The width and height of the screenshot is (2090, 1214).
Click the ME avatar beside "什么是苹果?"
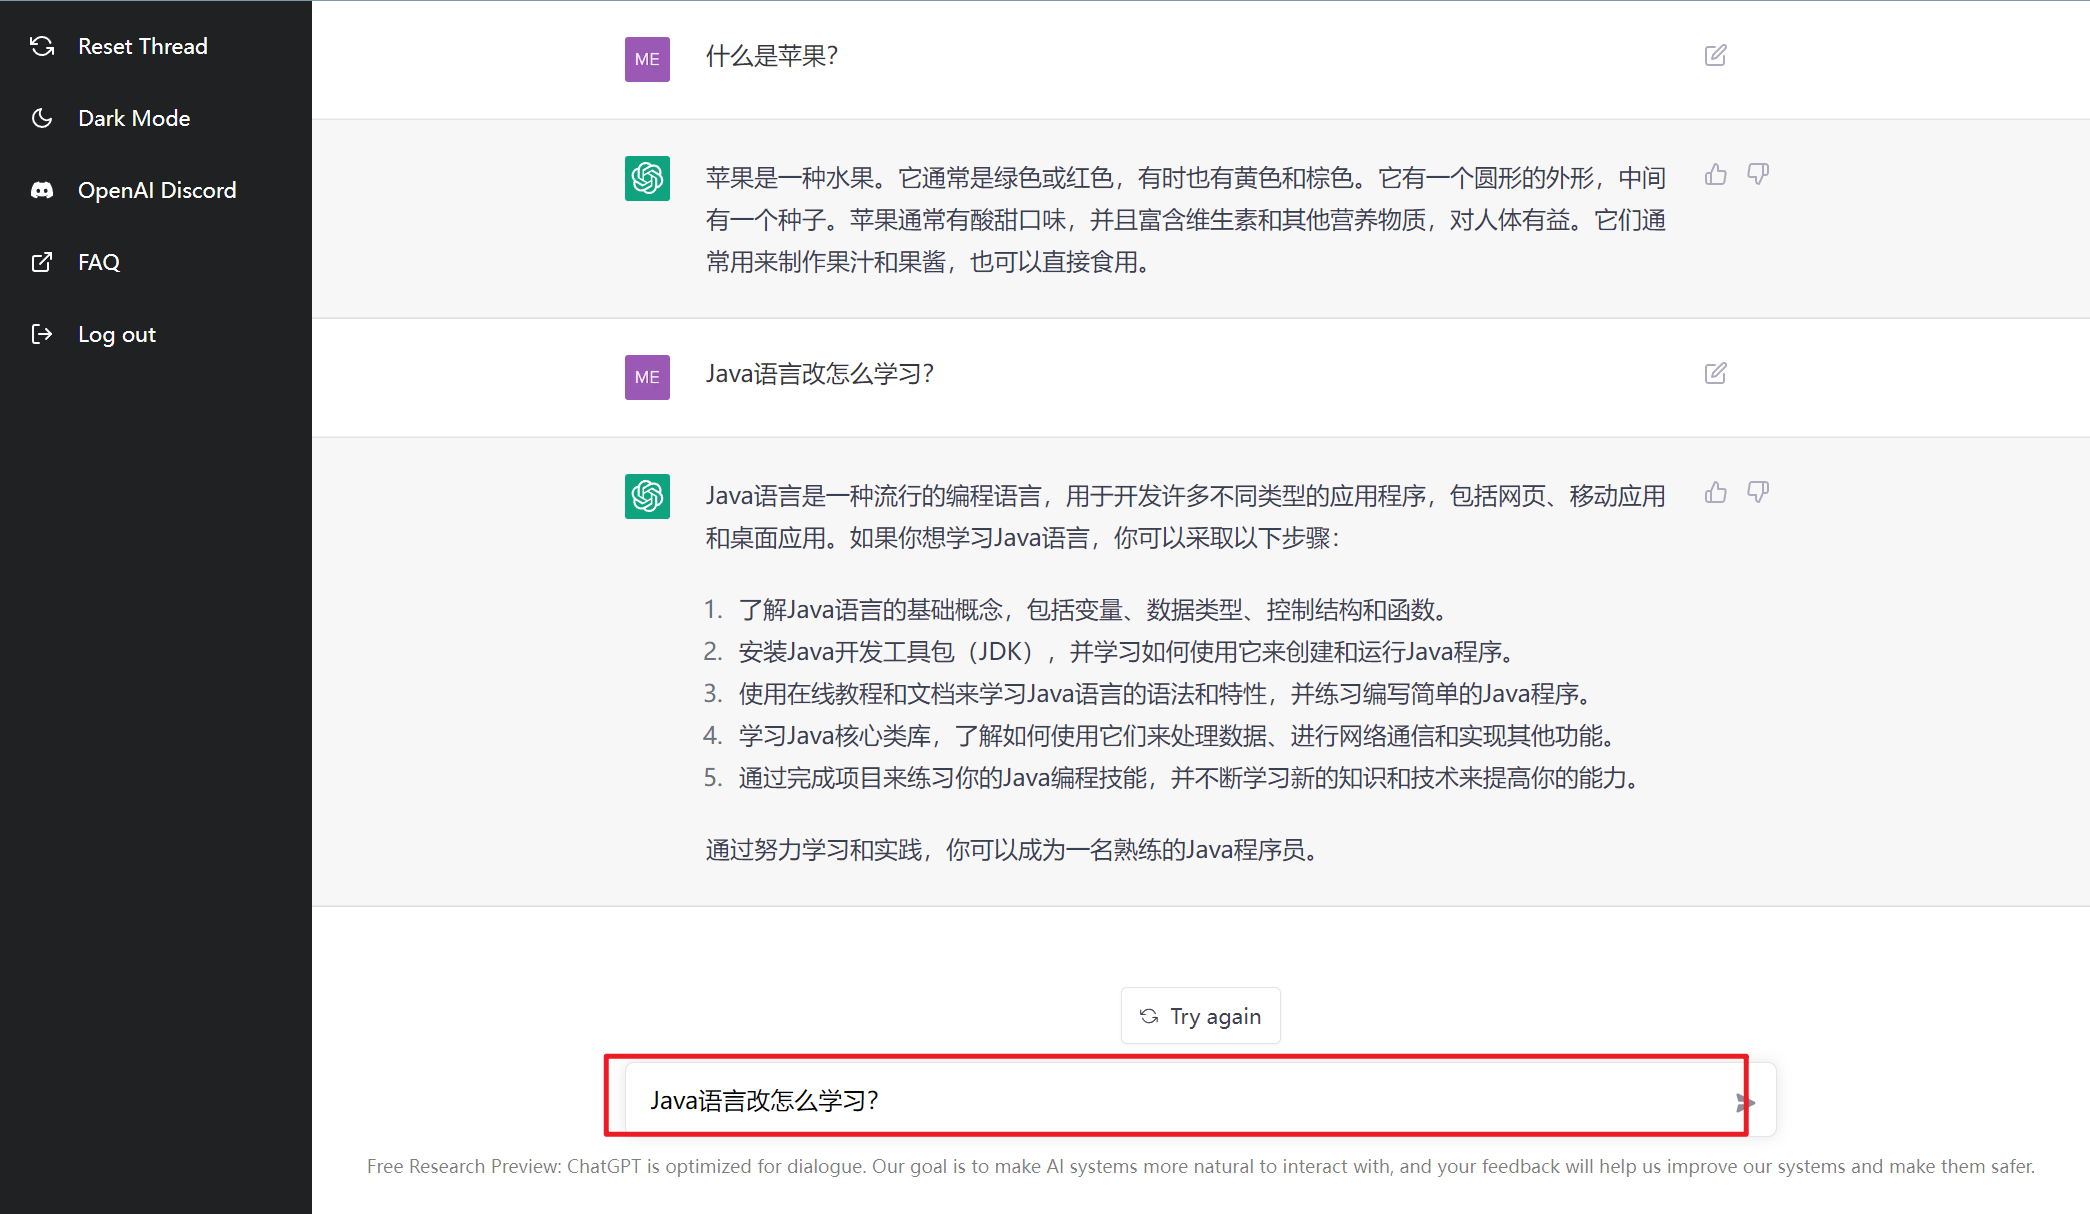click(x=646, y=59)
